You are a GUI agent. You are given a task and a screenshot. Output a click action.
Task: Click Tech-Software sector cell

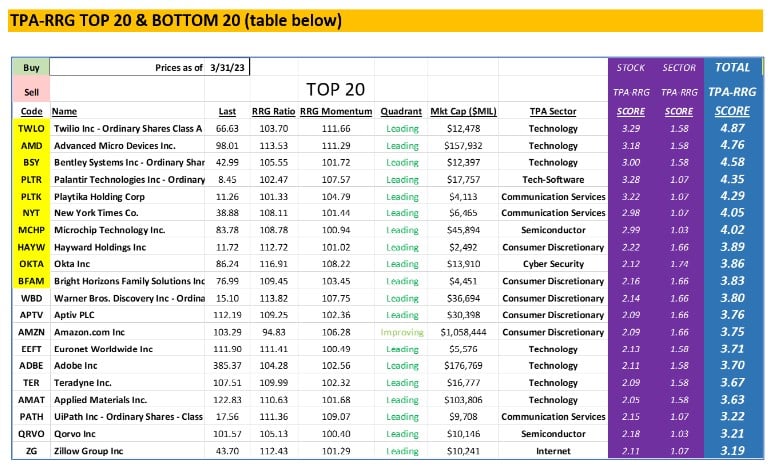coord(553,180)
